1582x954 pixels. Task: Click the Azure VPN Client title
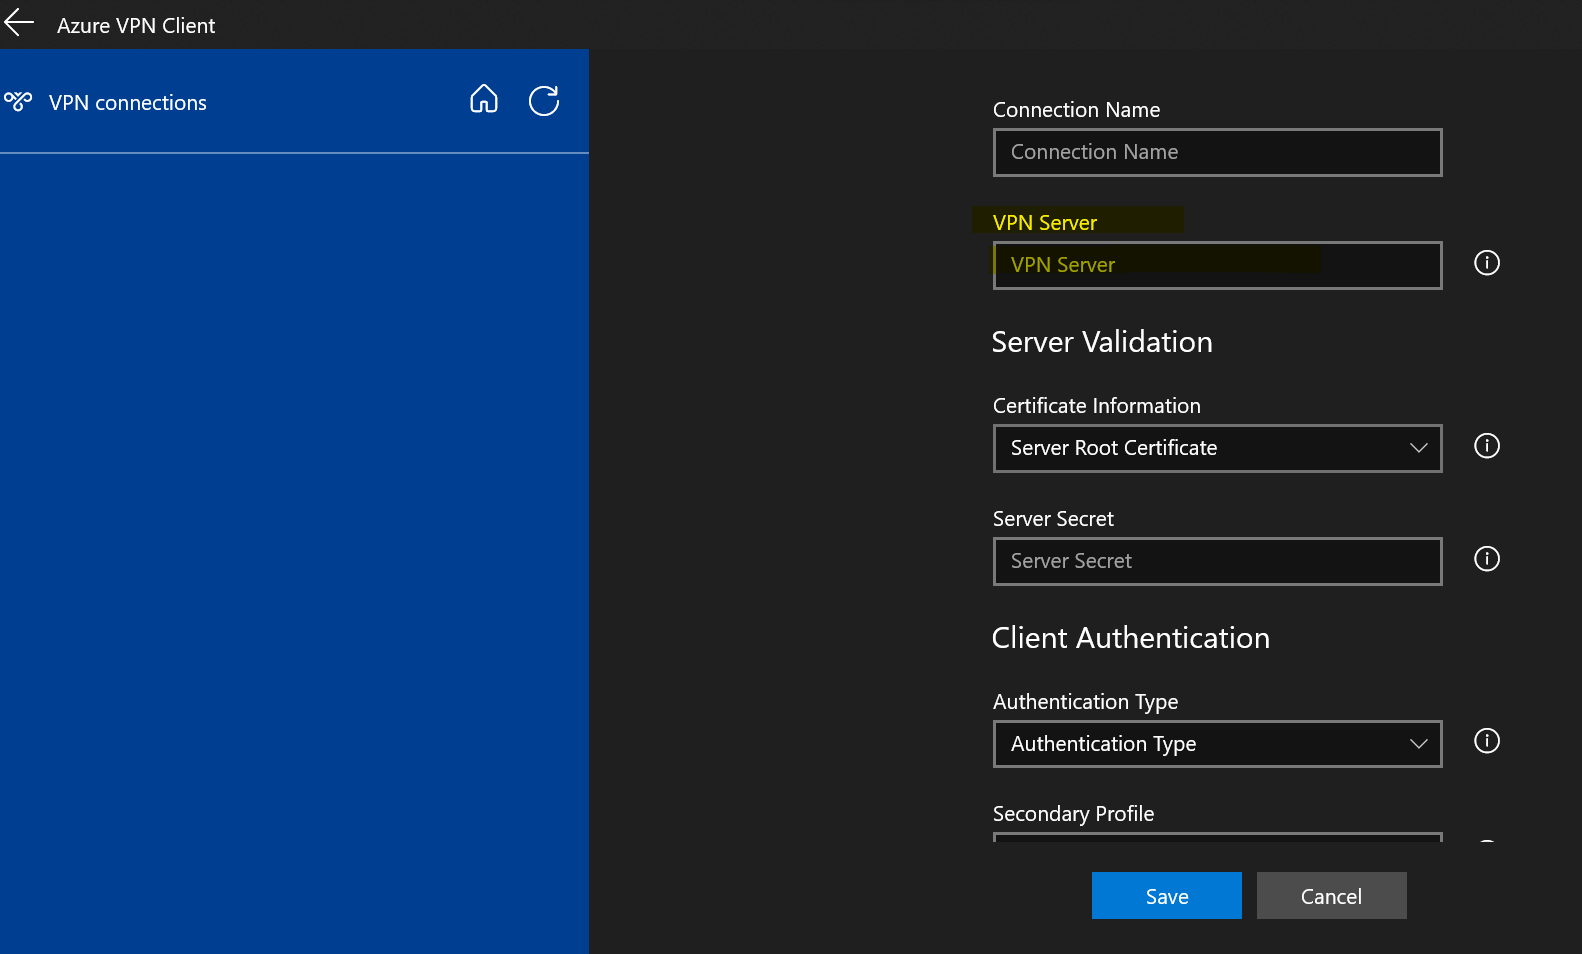136,26
